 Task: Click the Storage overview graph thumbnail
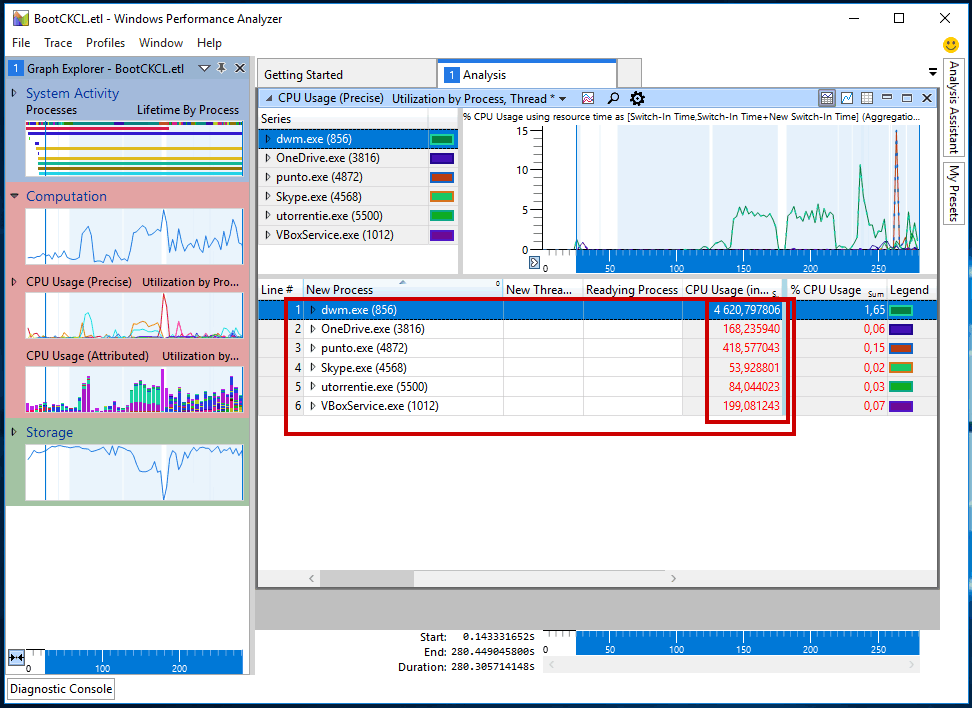135,472
